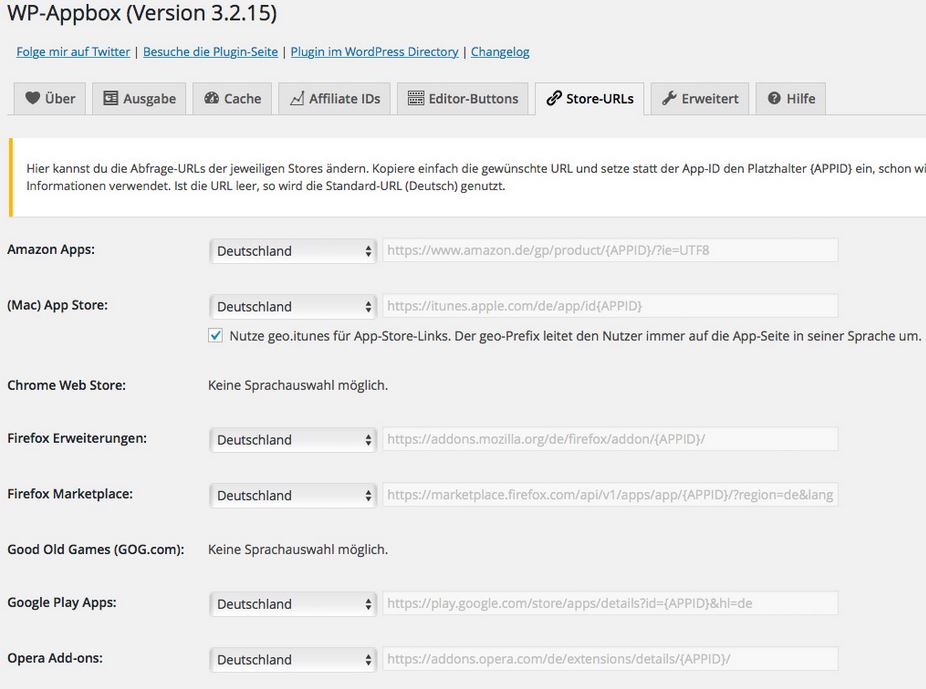Open 'Besuche die Plugin-Seite' link

coord(210,52)
